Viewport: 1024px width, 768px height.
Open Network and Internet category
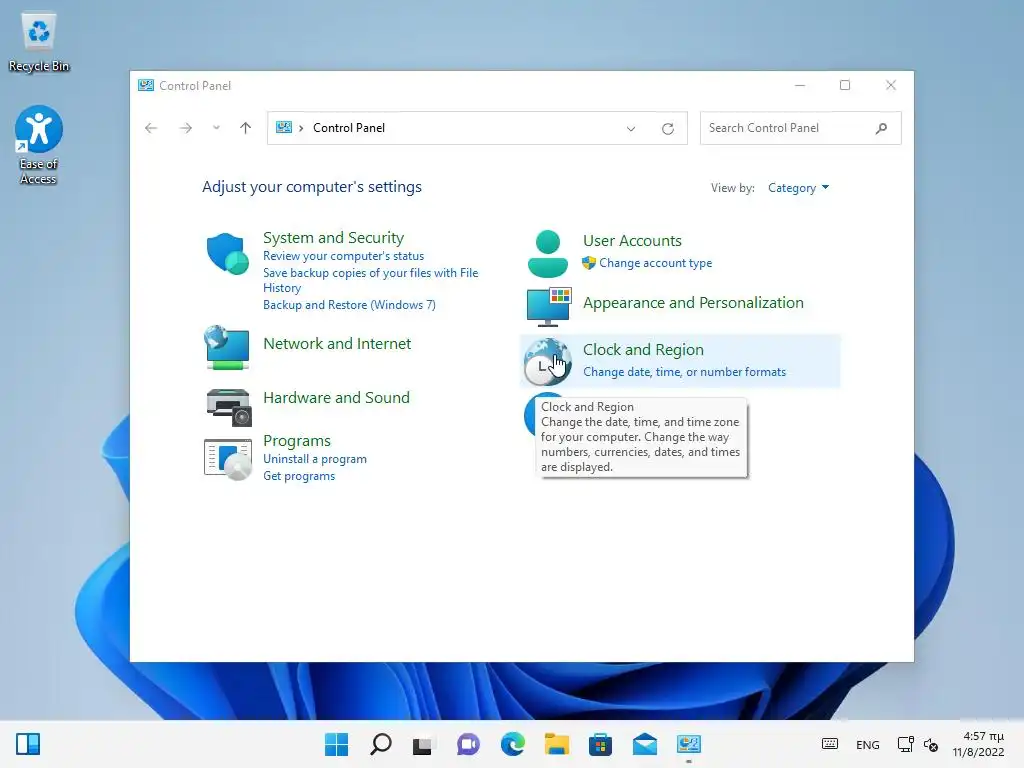tap(337, 344)
